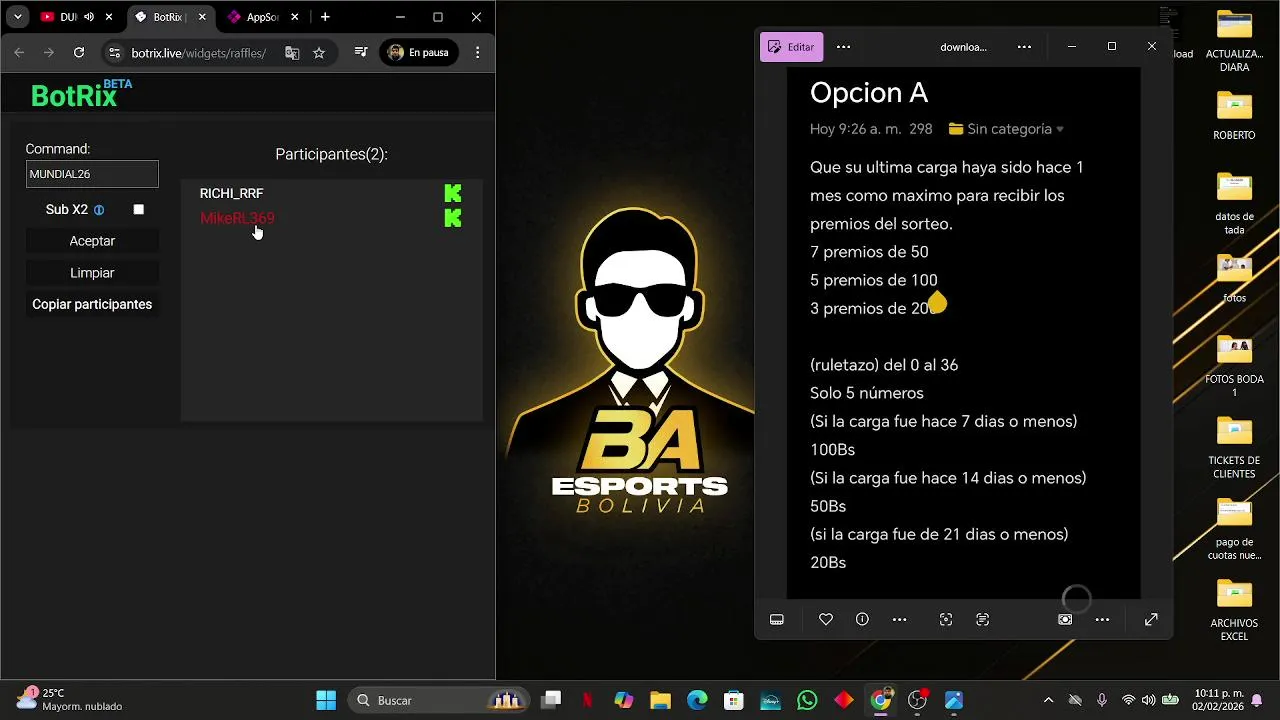Open the three-dot menu beside the download filename
The image size is (1280, 720).
(1024, 47)
